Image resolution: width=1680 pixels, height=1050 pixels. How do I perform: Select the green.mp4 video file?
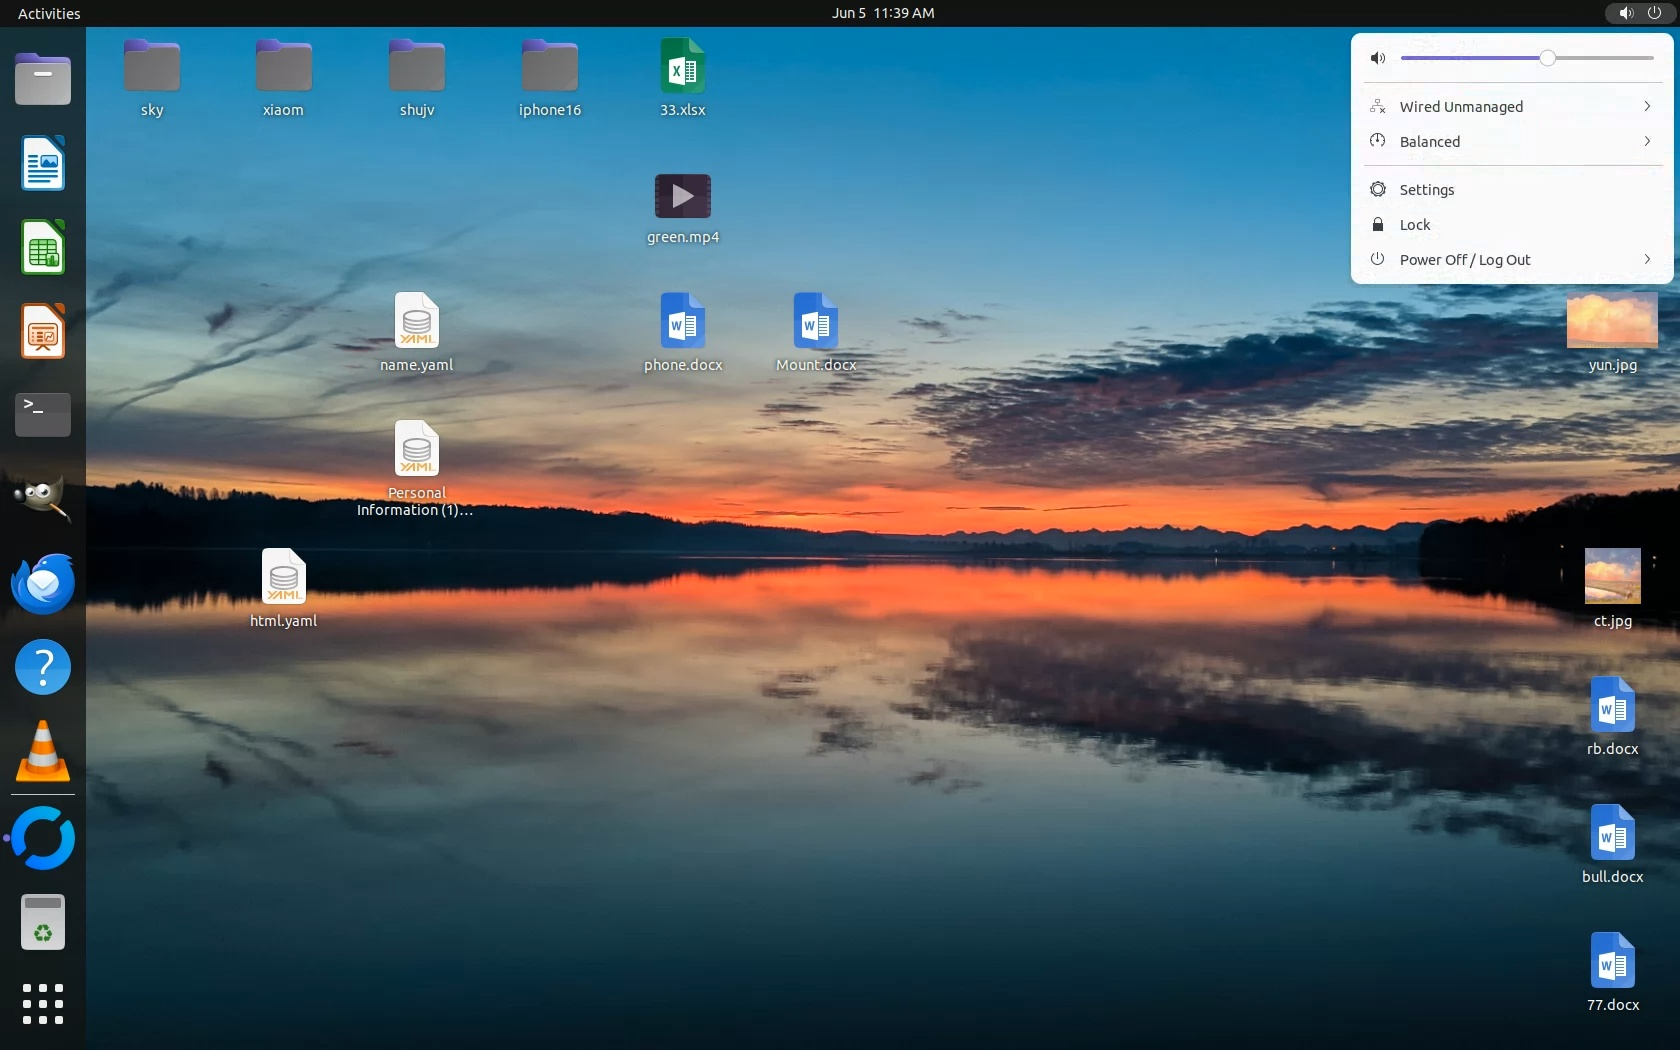pyautogui.click(x=682, y=197)
